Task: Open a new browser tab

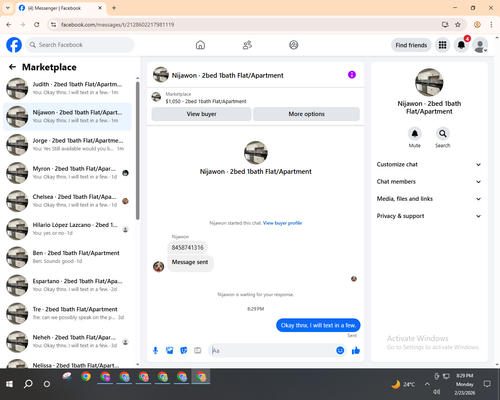Action: tap(114, 8)
